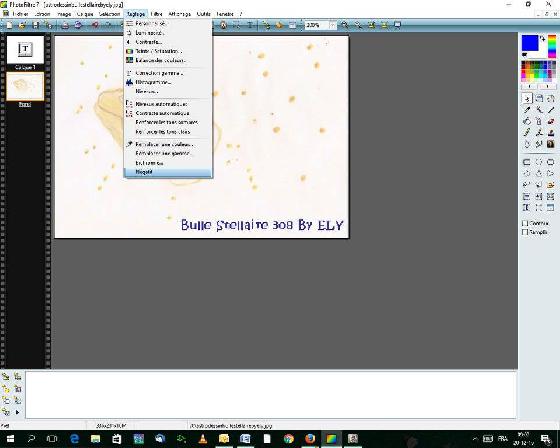Viewport: 560px width, 448px height.
Task: Select the magic wand tool
Action: [539, 110]
